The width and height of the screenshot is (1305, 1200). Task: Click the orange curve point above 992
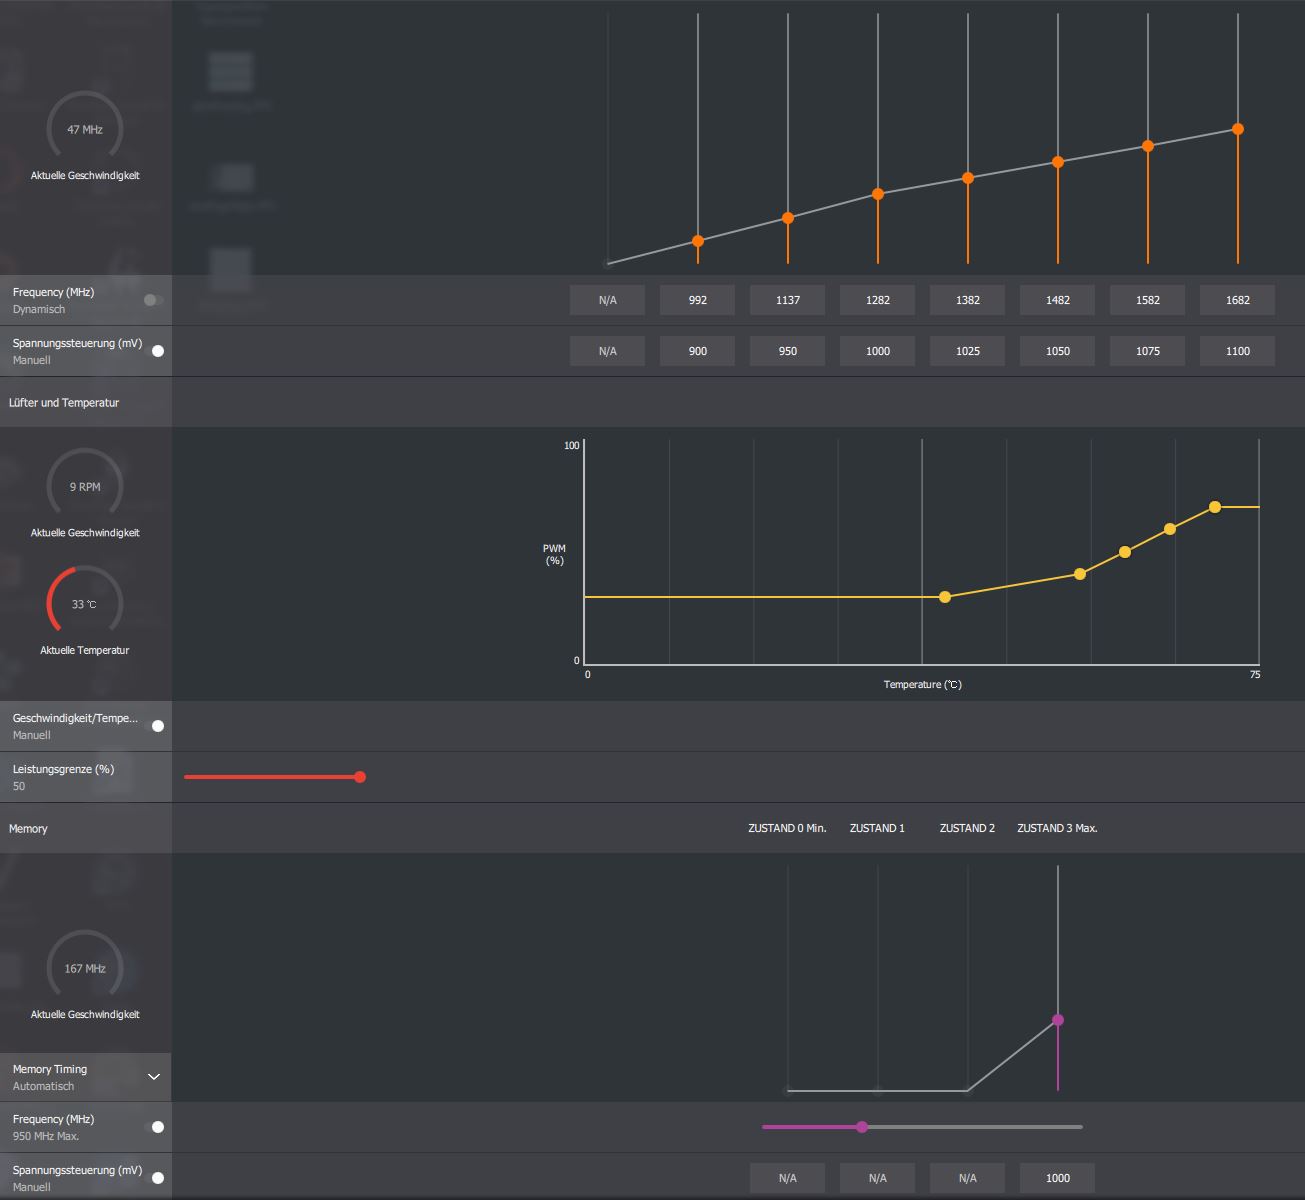698,241
